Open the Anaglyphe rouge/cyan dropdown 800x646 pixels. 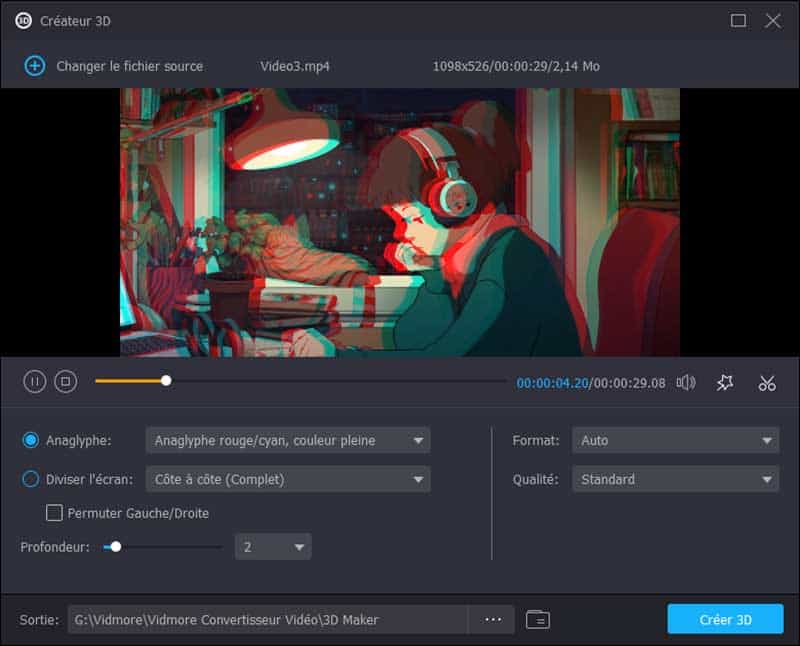point(287,440)
